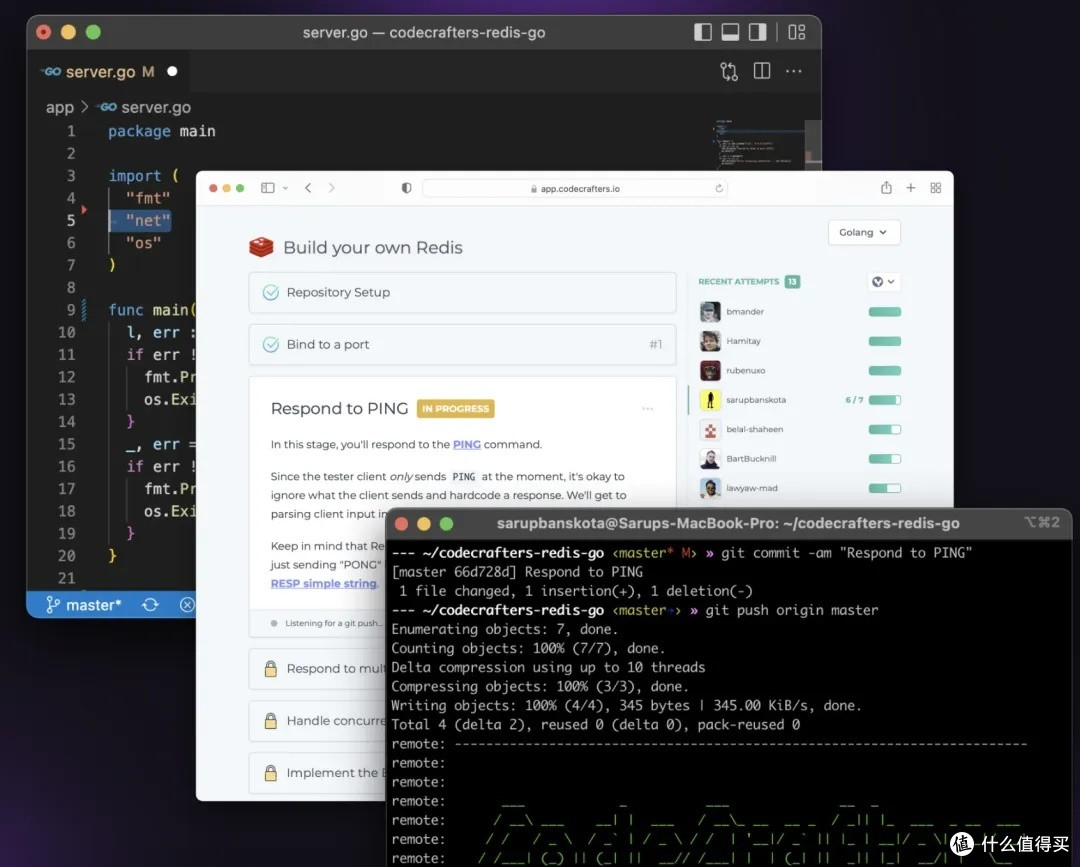Image resolution: width=1080 pixels, height=867 pixels.
Task: Click errors icon in VS Code status bar
Action: point(187,605)
